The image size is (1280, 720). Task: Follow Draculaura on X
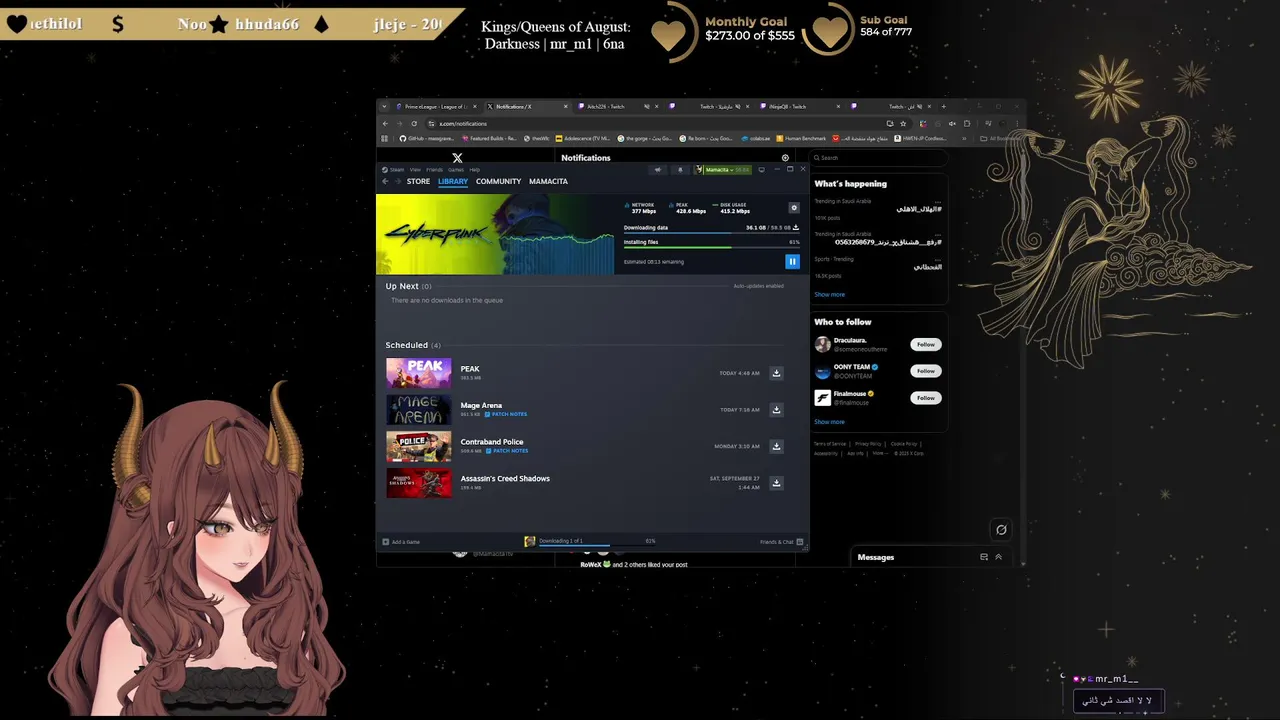[x=926, y=344]
